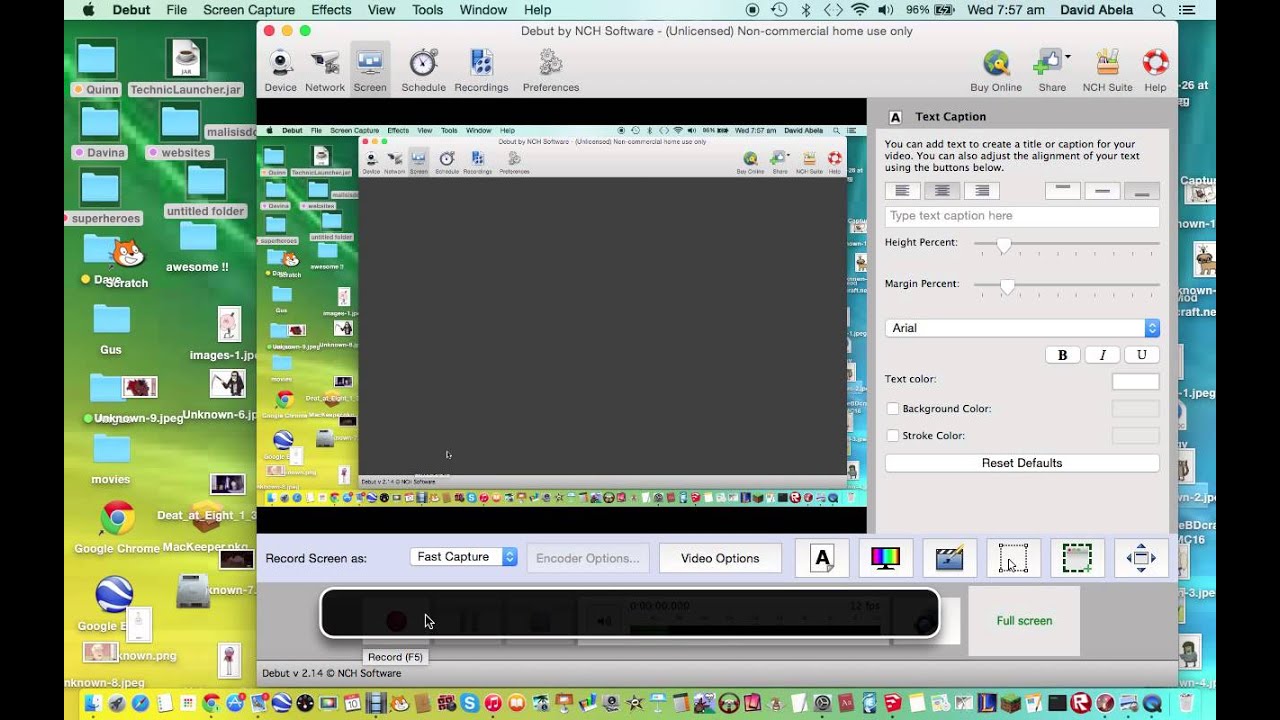Open the Effects menu
The height and width of the screenshot is (720, 1280).
click(x=331, y=10)
